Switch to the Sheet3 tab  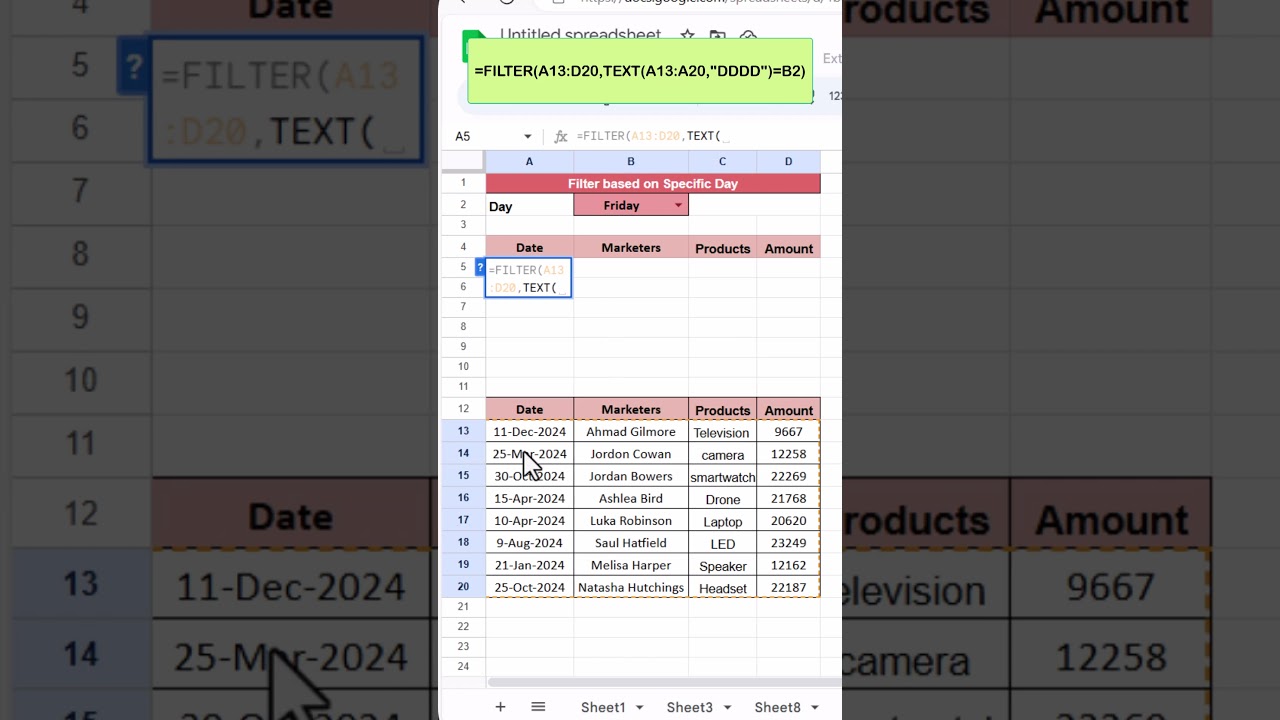coord(690,707)
